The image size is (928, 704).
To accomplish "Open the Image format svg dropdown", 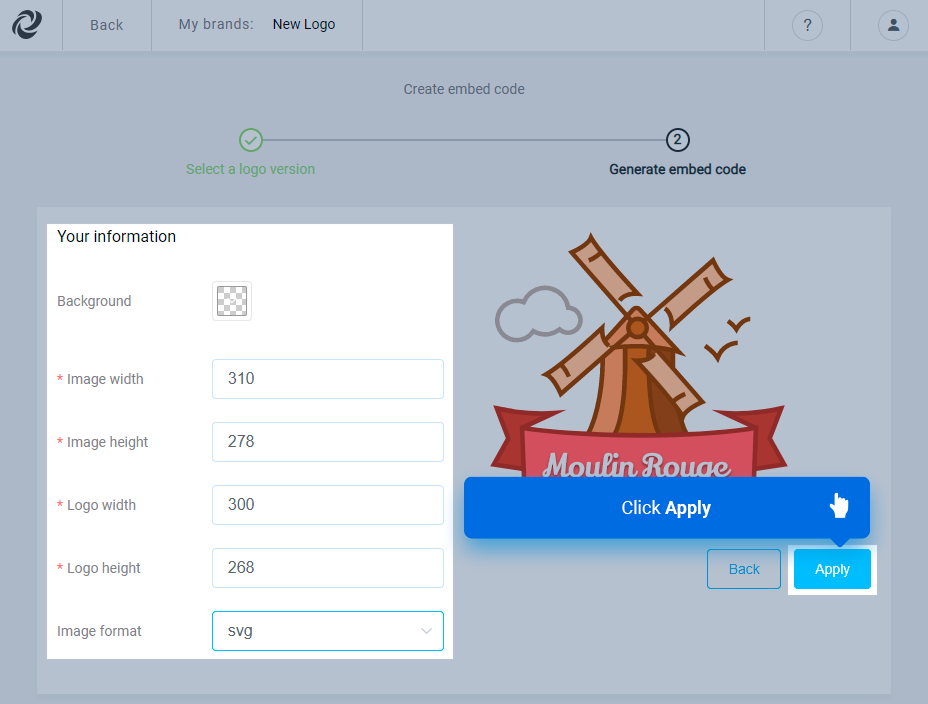I will (328, 631).
